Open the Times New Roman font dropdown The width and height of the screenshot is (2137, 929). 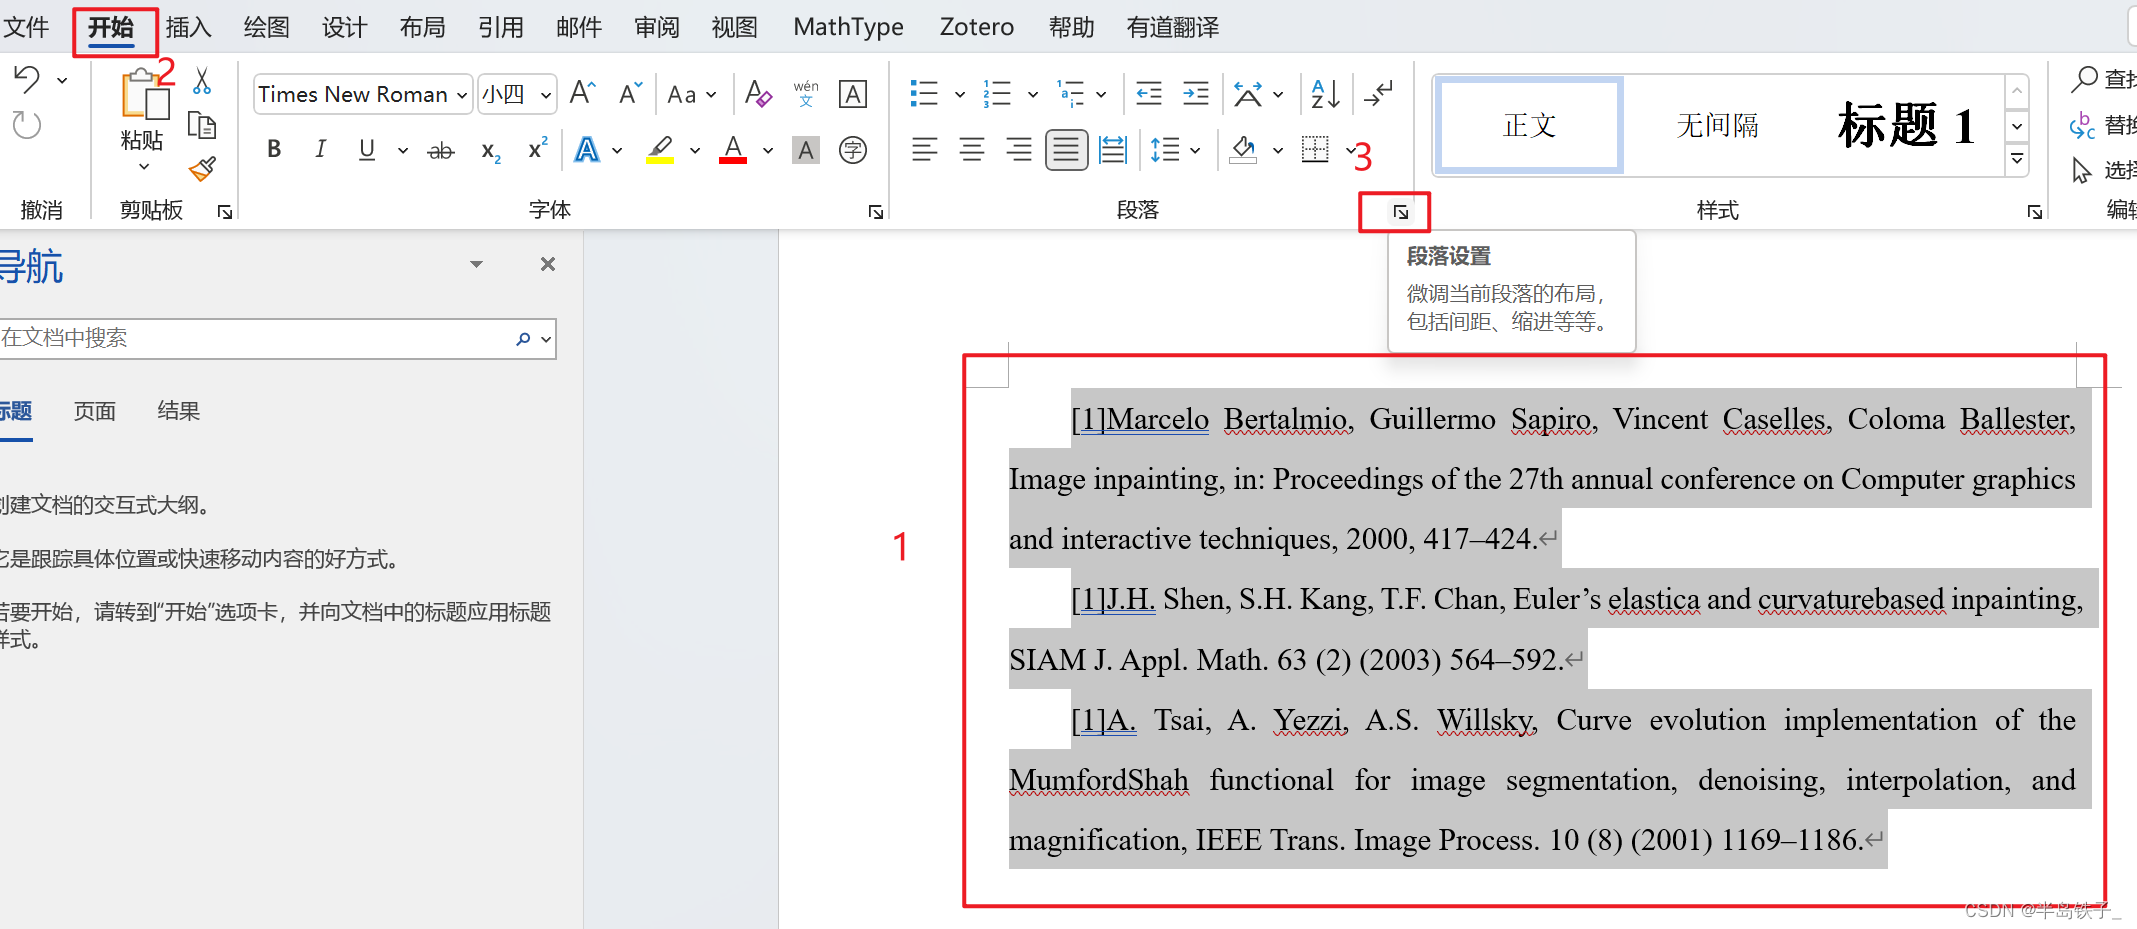(462, 95)
